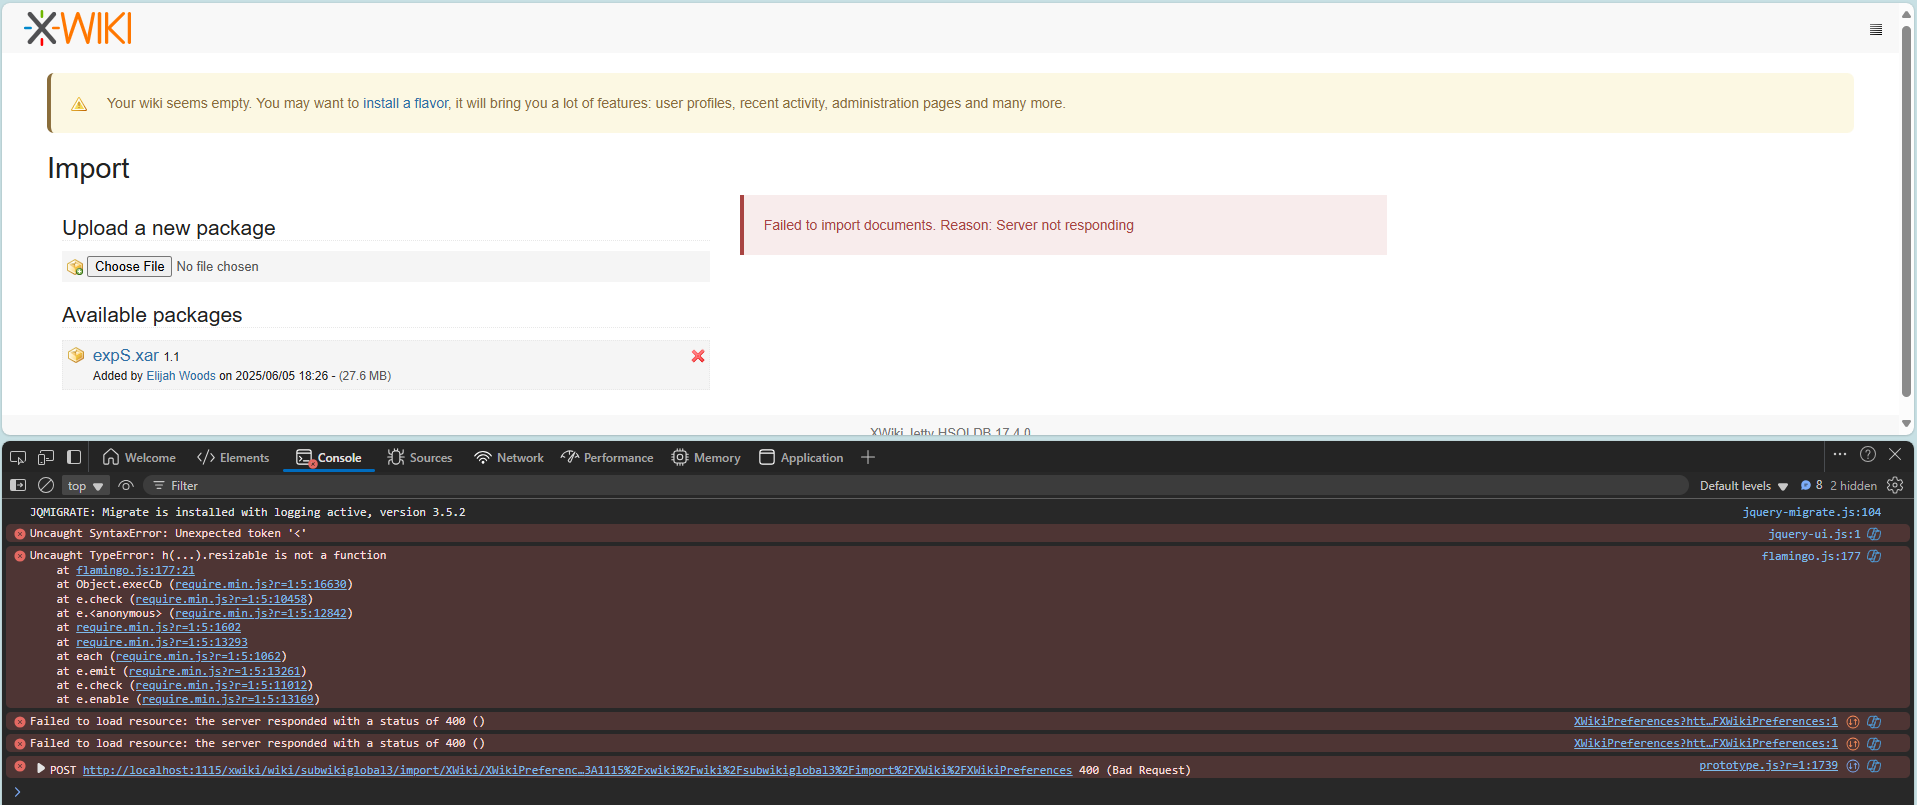Open DevTools help question mark icon

1868,454
